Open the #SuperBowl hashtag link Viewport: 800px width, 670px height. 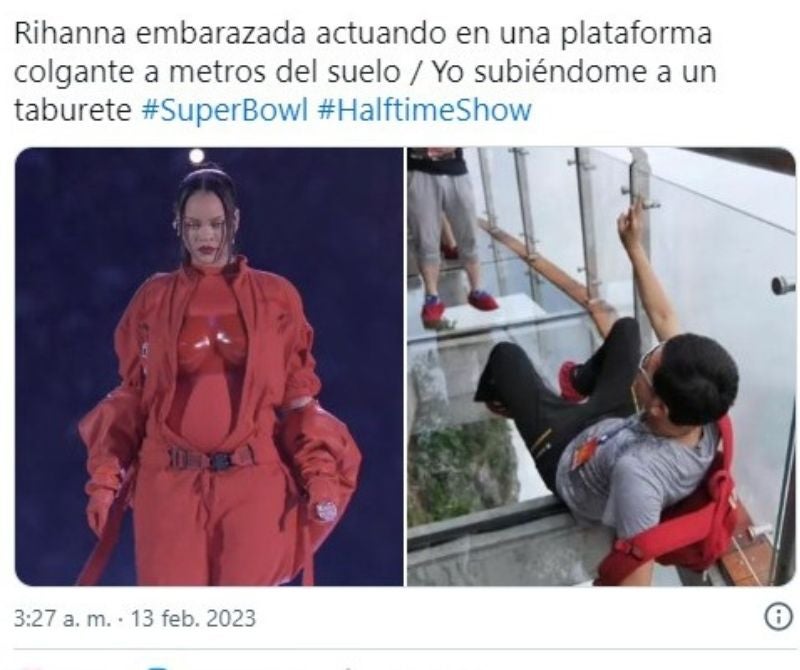coord(225,109)
